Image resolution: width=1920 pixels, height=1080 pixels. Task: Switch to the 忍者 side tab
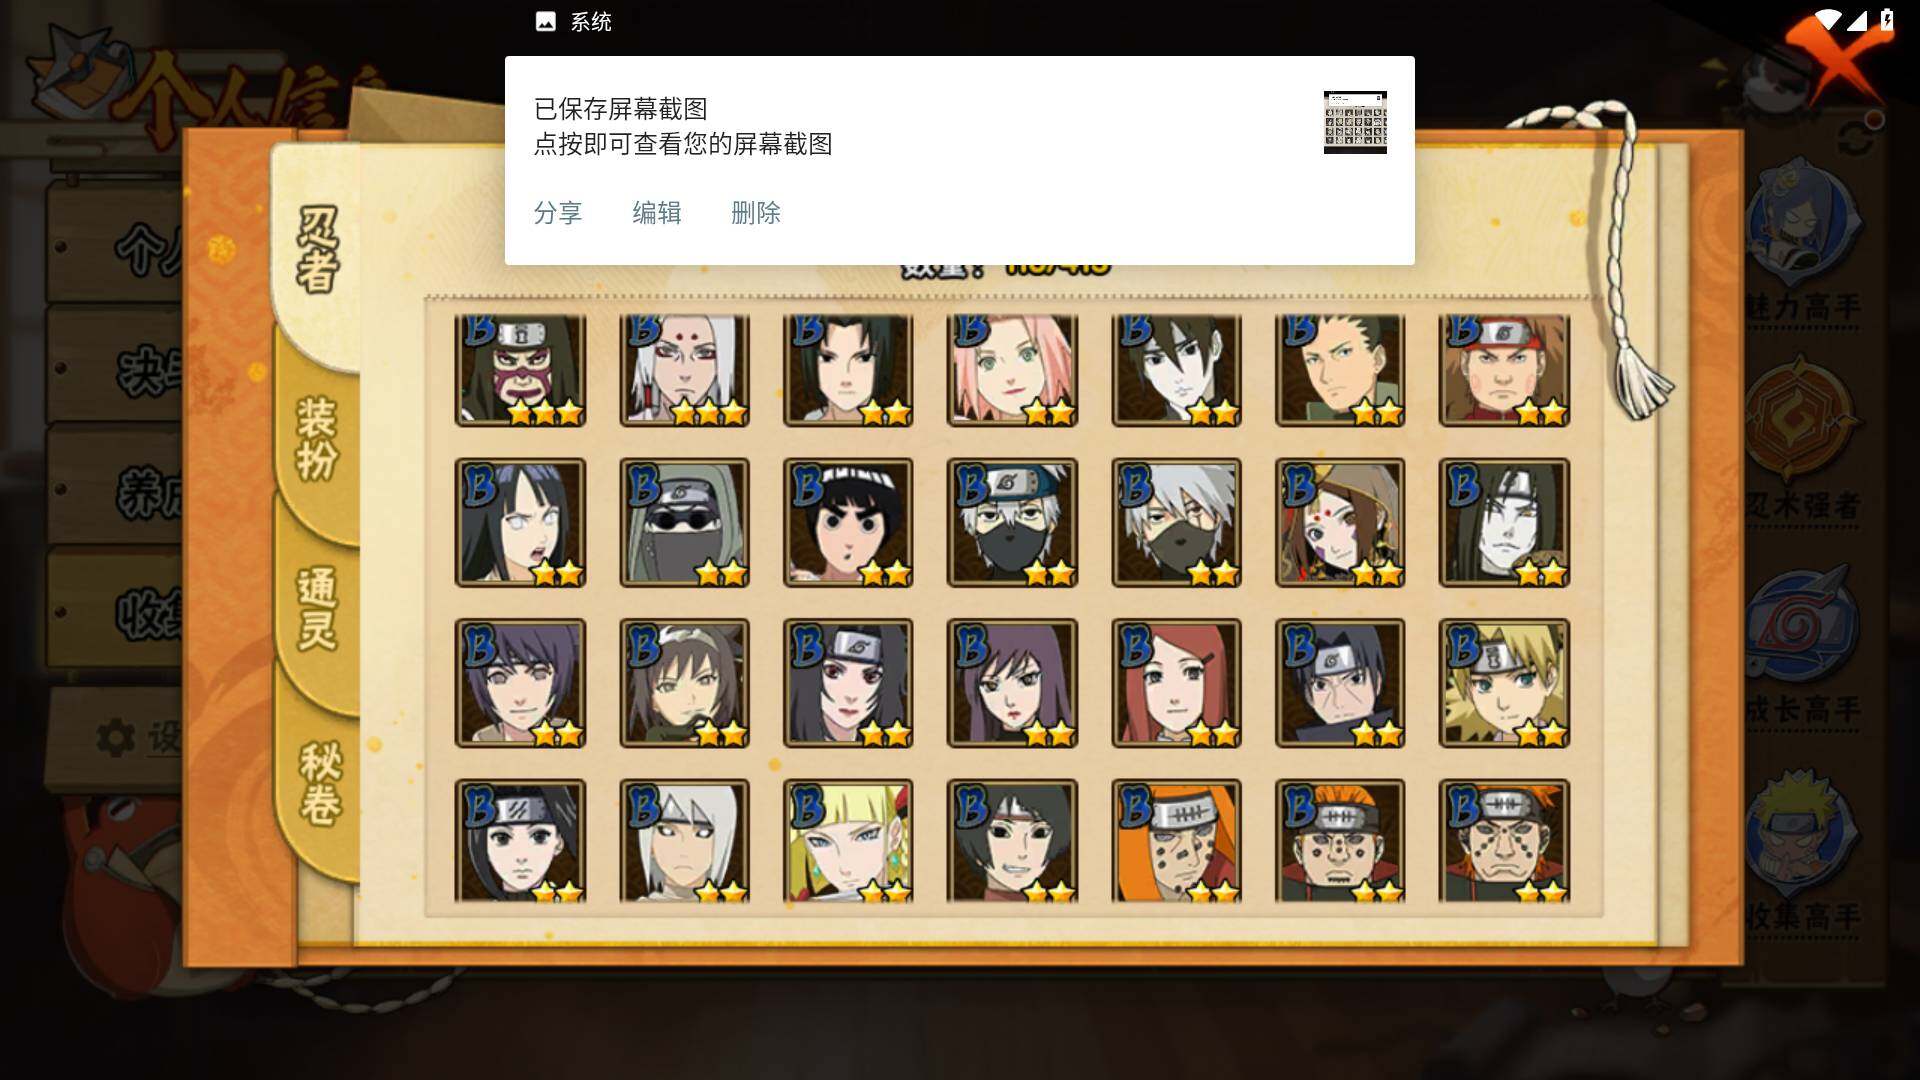click(316, 250)
